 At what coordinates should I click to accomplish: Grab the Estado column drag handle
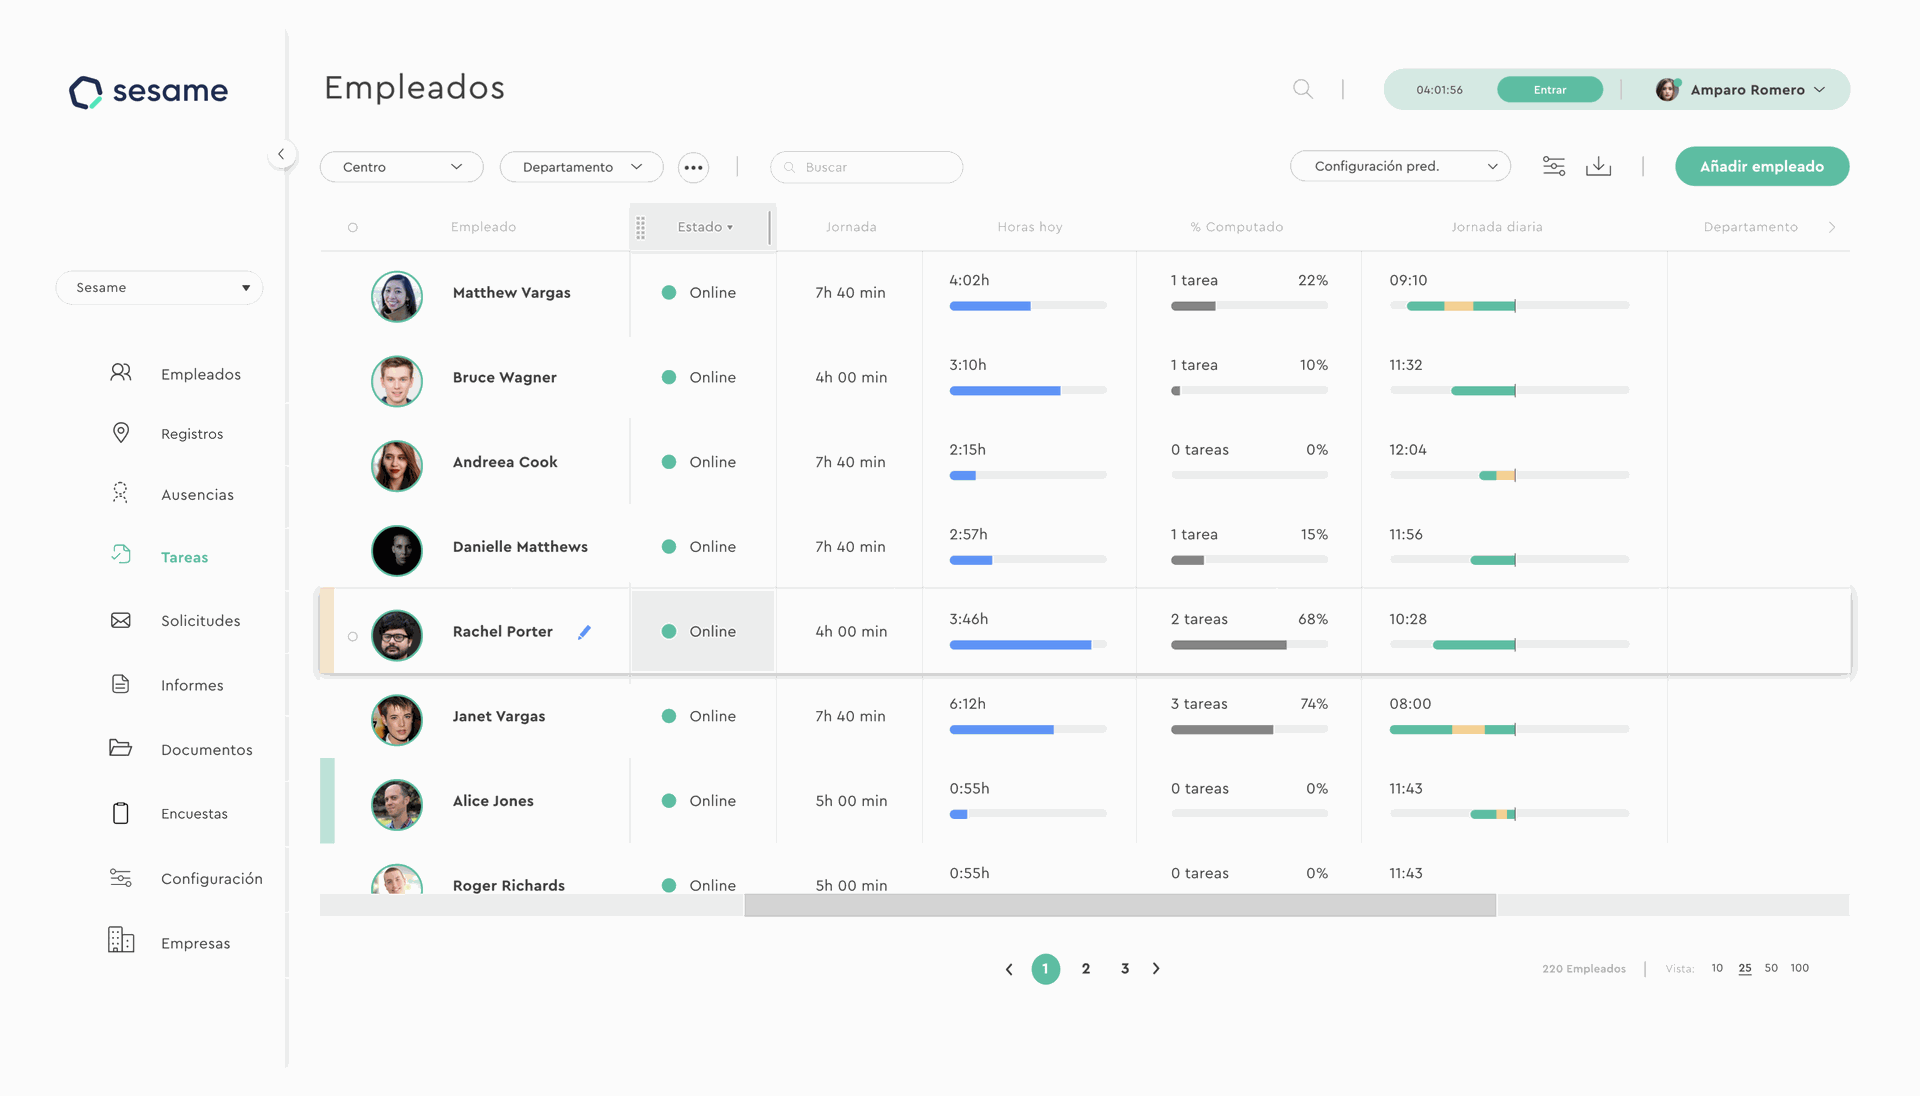point(641,228)
